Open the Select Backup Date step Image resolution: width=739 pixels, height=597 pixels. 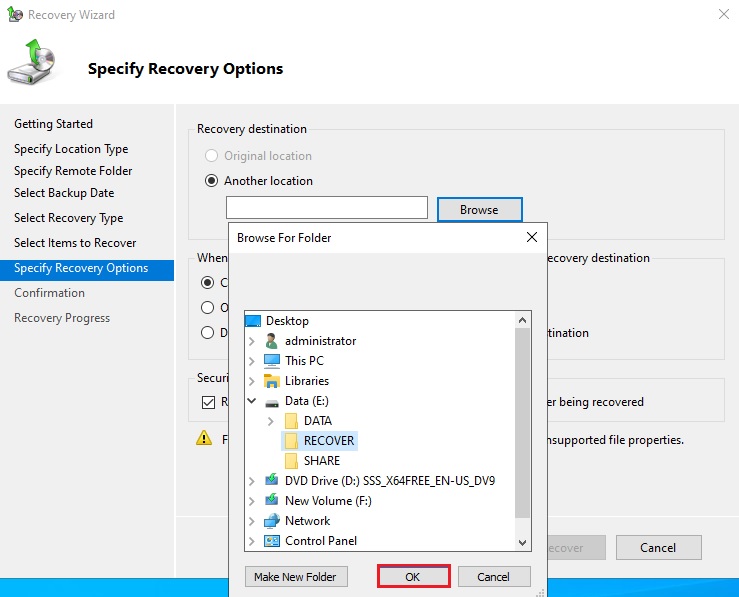(x=64, y=193)
